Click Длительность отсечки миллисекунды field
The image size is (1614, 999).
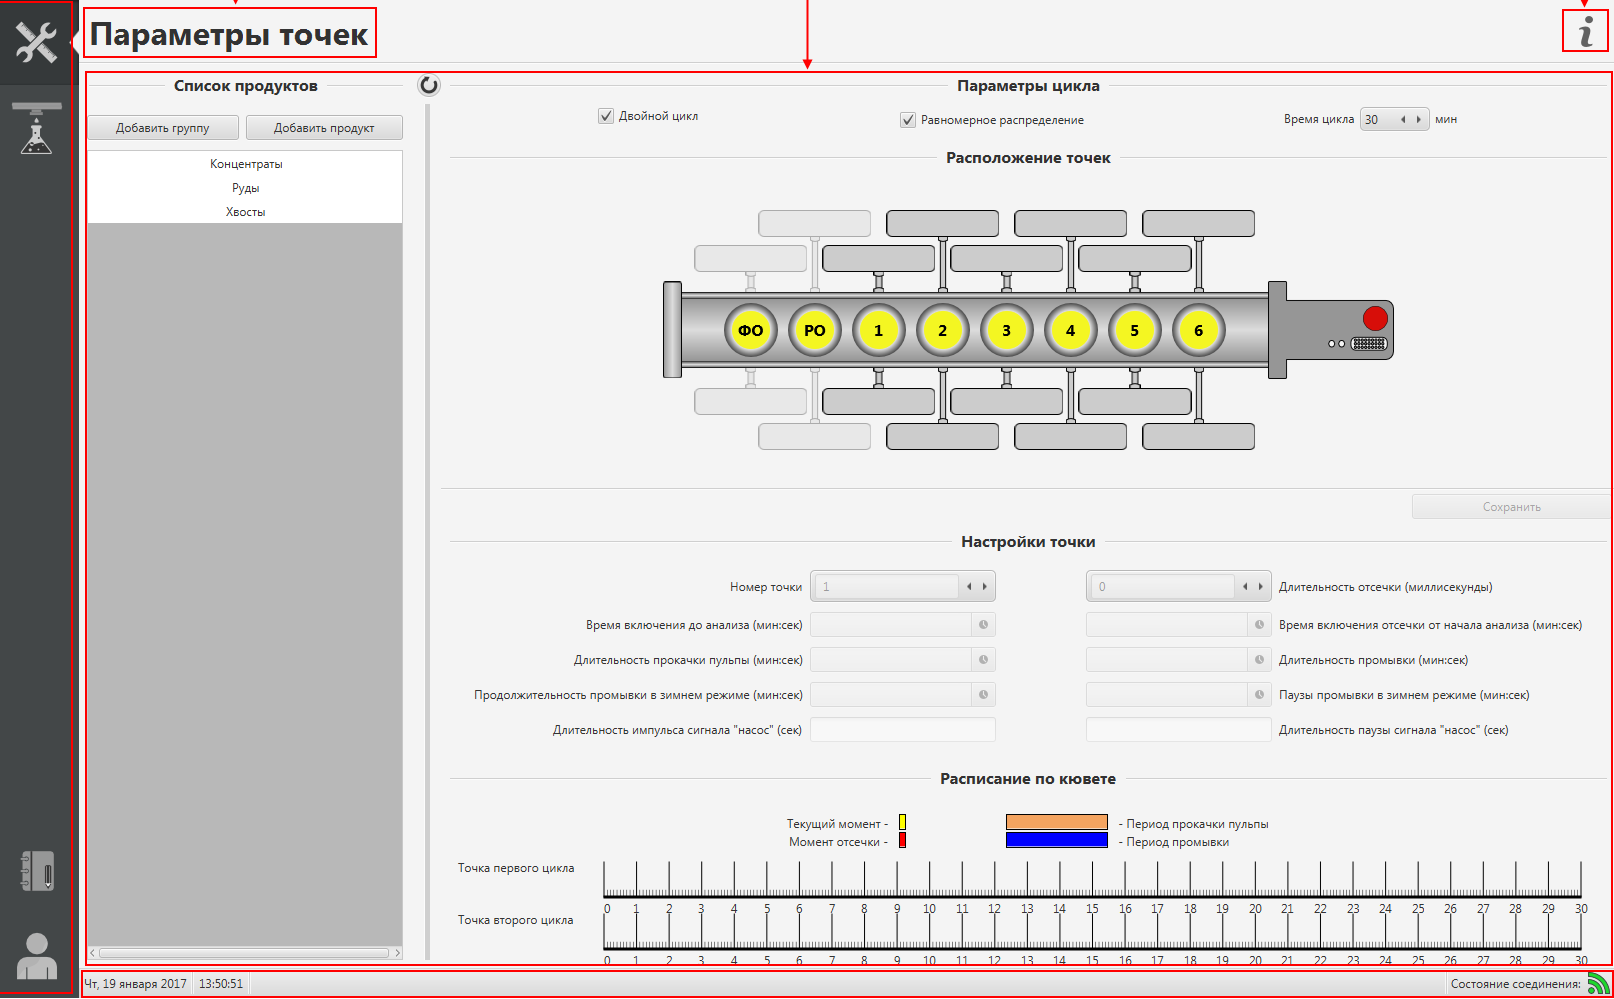point(1162,587)
